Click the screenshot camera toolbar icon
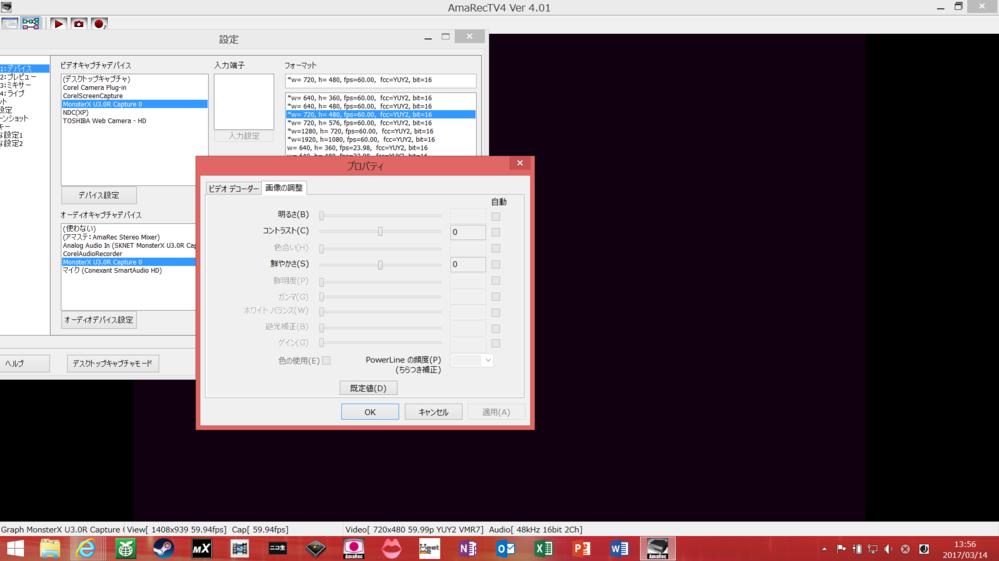 pyautogui.click(x=78, y=23)
